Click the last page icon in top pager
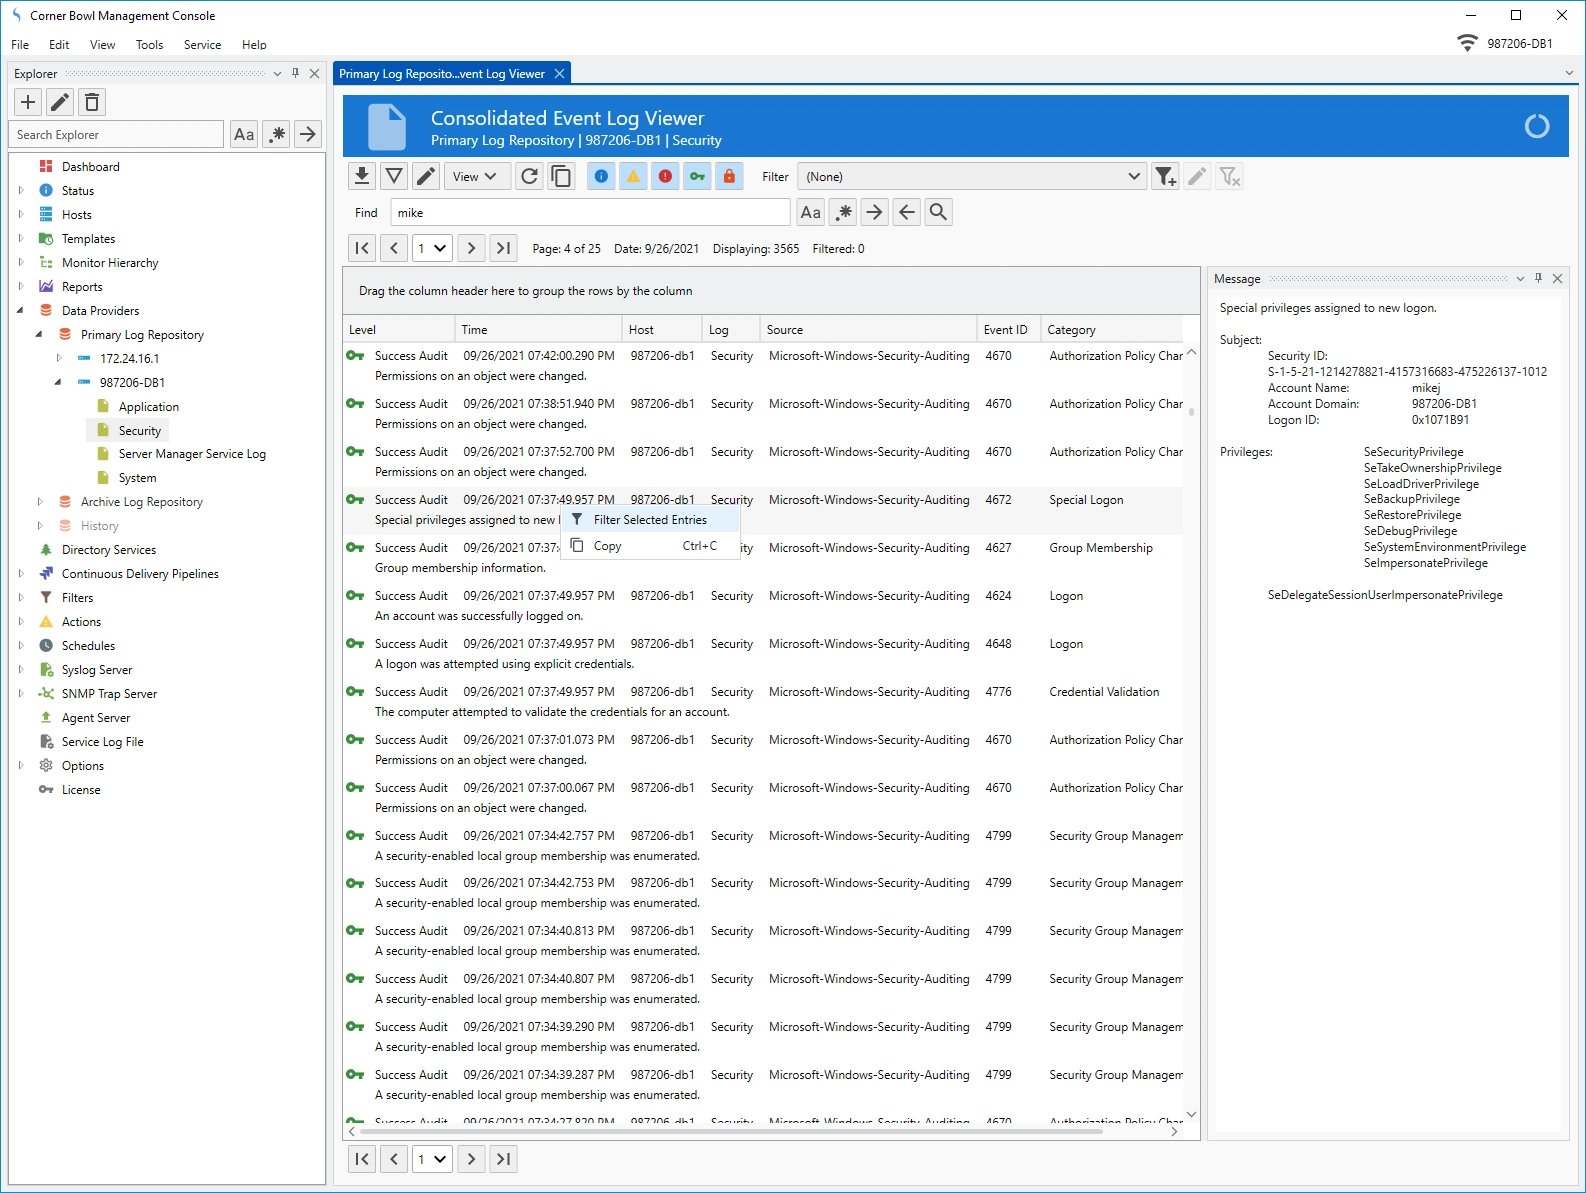1586x1193 pixels. [x=504, y=248]
